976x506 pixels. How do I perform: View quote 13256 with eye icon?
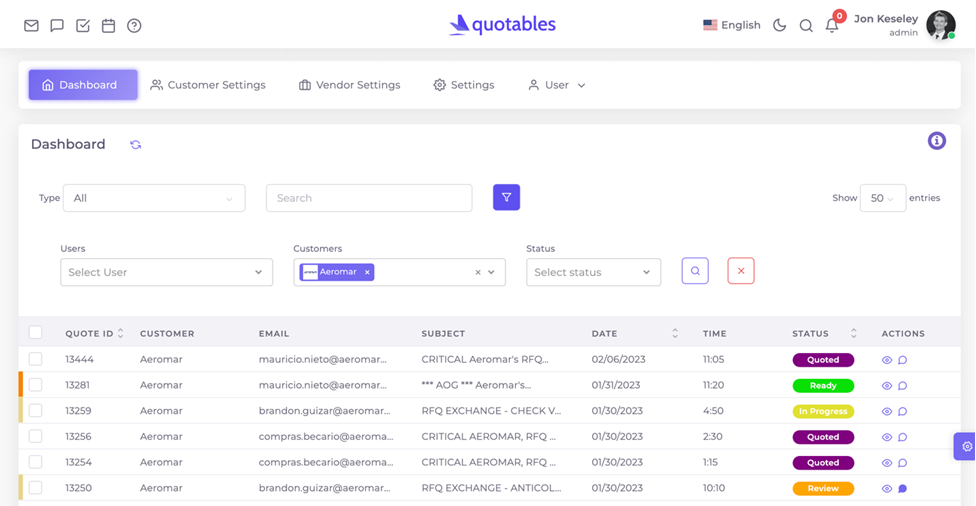tap(887, 437)
